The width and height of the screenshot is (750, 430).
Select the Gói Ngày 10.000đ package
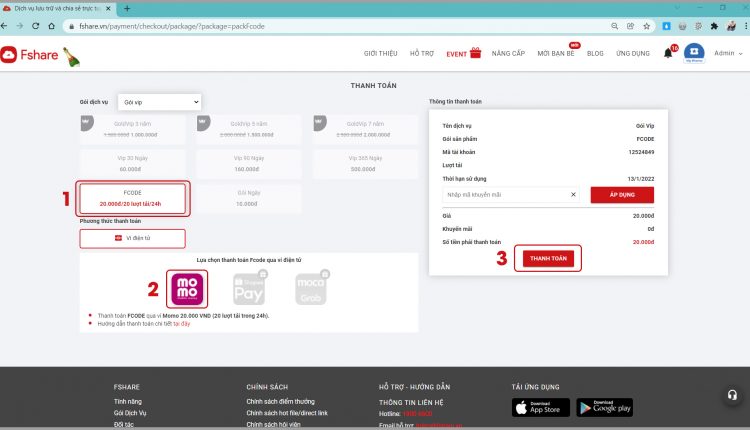pos(249,198)
